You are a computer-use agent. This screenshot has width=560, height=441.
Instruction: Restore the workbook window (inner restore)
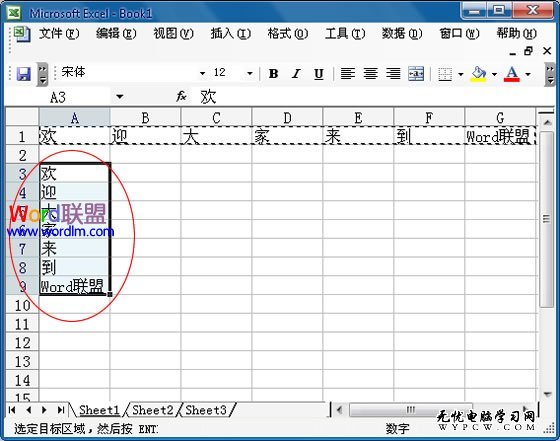(x=529, y=51)
